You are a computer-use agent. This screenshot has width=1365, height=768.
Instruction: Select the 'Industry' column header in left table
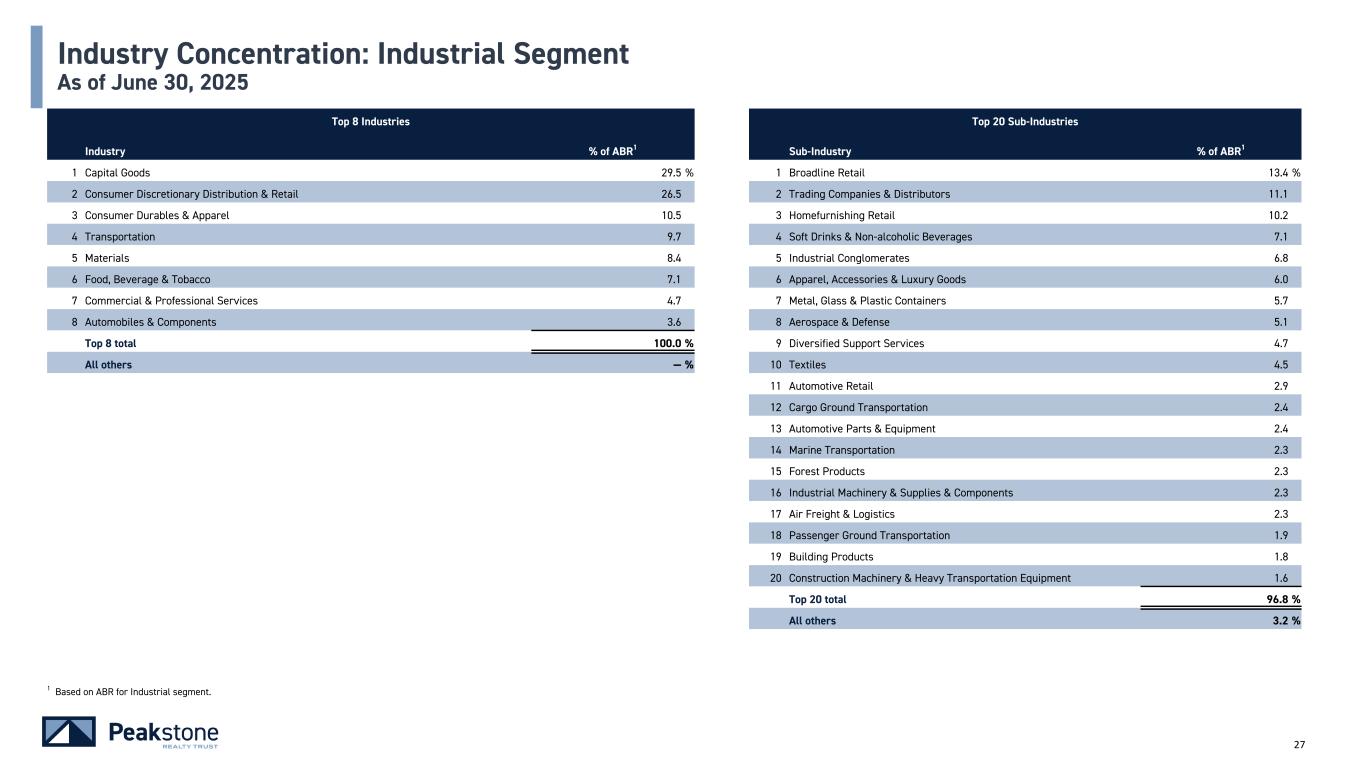[x=105, y=152]
